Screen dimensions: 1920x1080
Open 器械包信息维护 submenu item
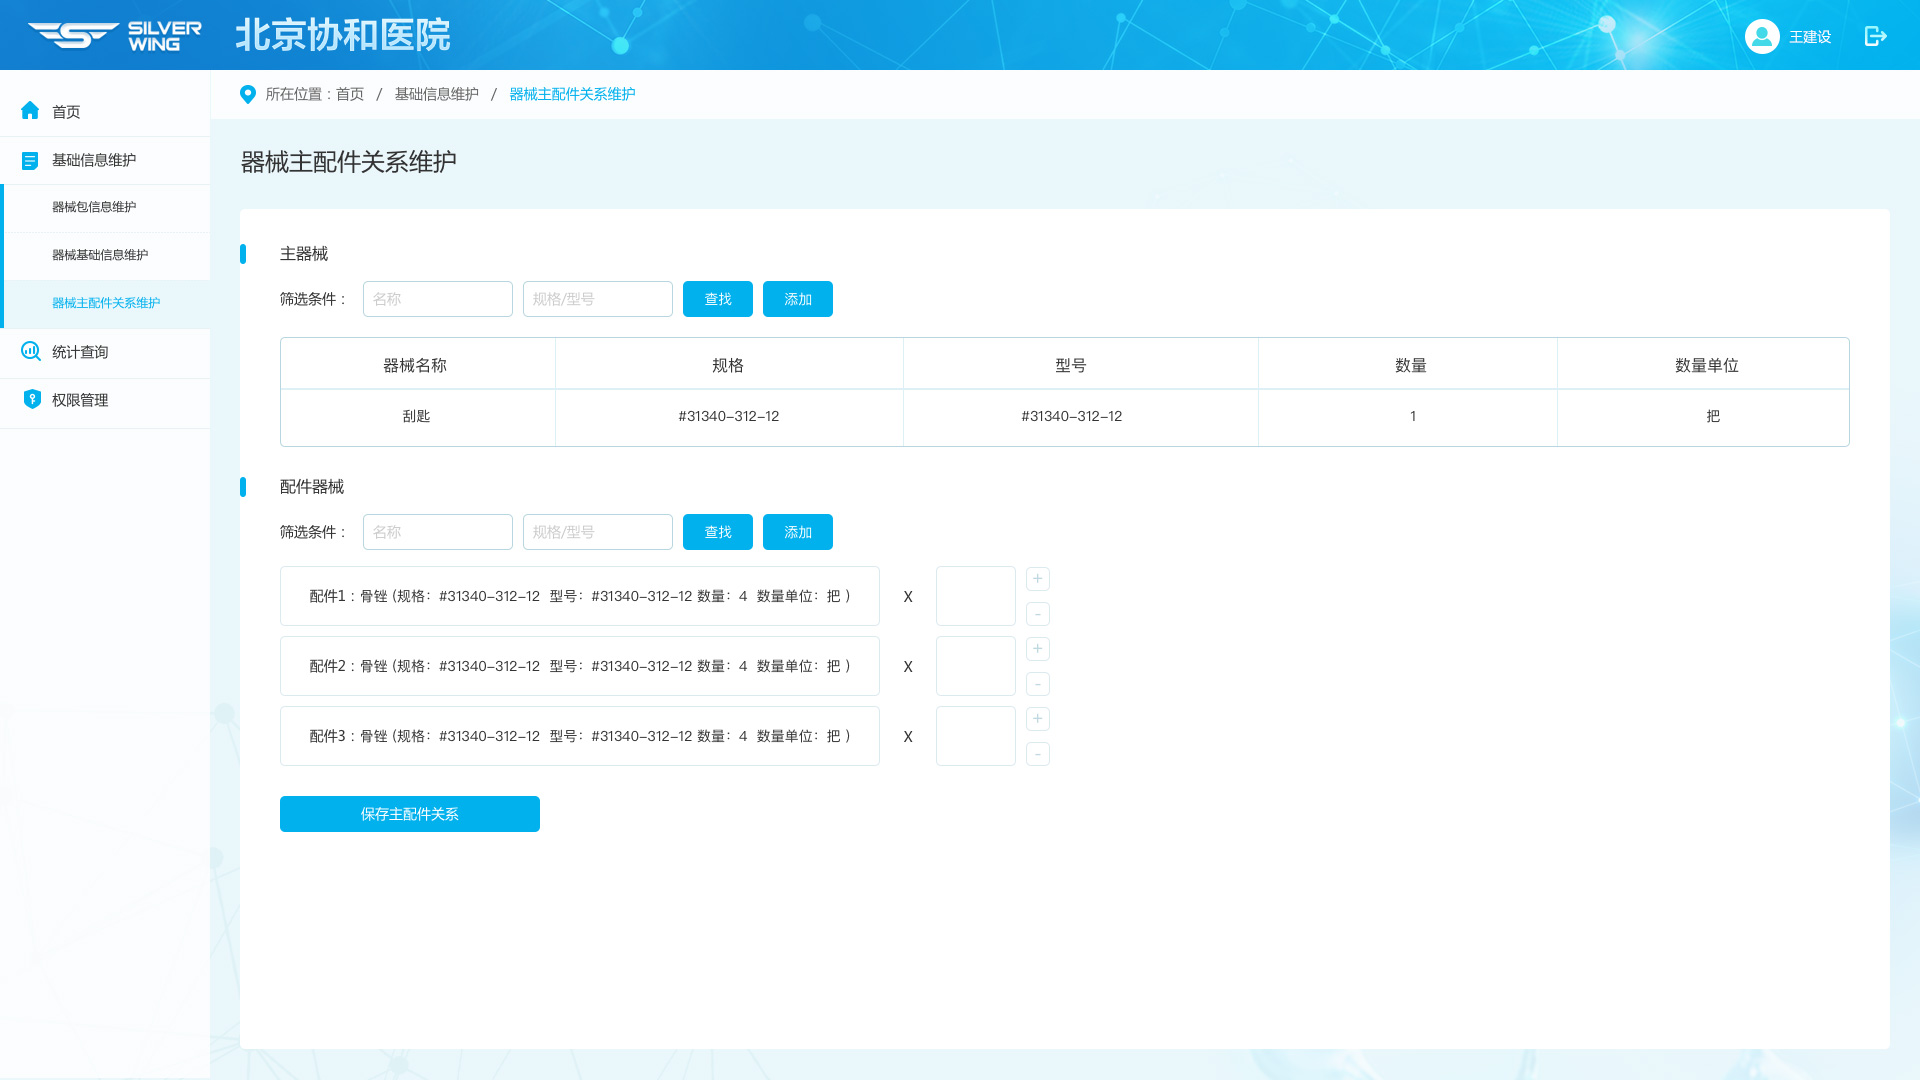pos(94,207)
